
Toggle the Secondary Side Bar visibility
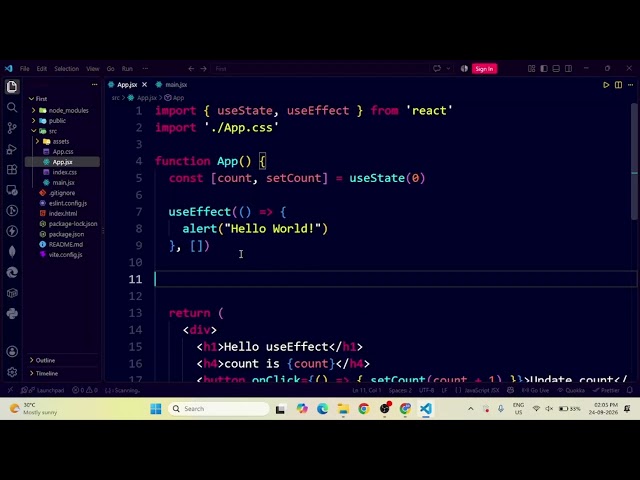(x=568, y=69)
